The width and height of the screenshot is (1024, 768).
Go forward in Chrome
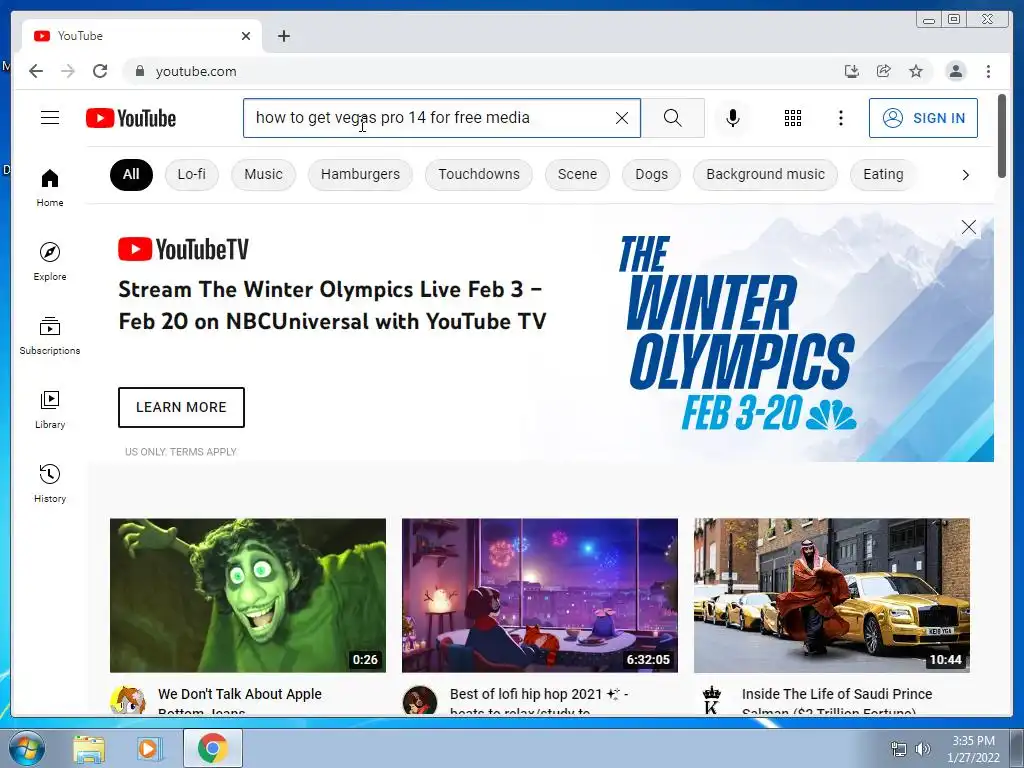click(68, 71)
